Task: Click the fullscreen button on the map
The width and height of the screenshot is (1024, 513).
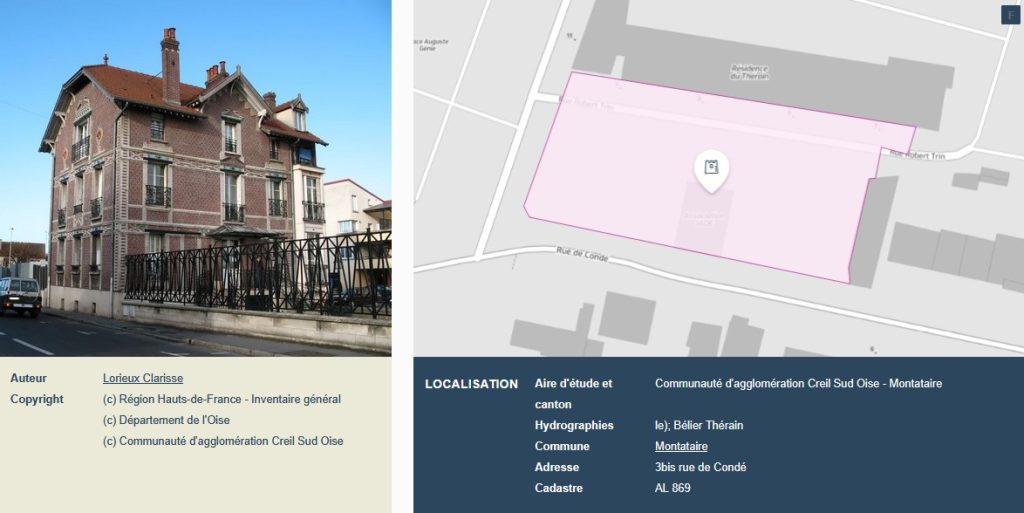Action: [1009, 14]
